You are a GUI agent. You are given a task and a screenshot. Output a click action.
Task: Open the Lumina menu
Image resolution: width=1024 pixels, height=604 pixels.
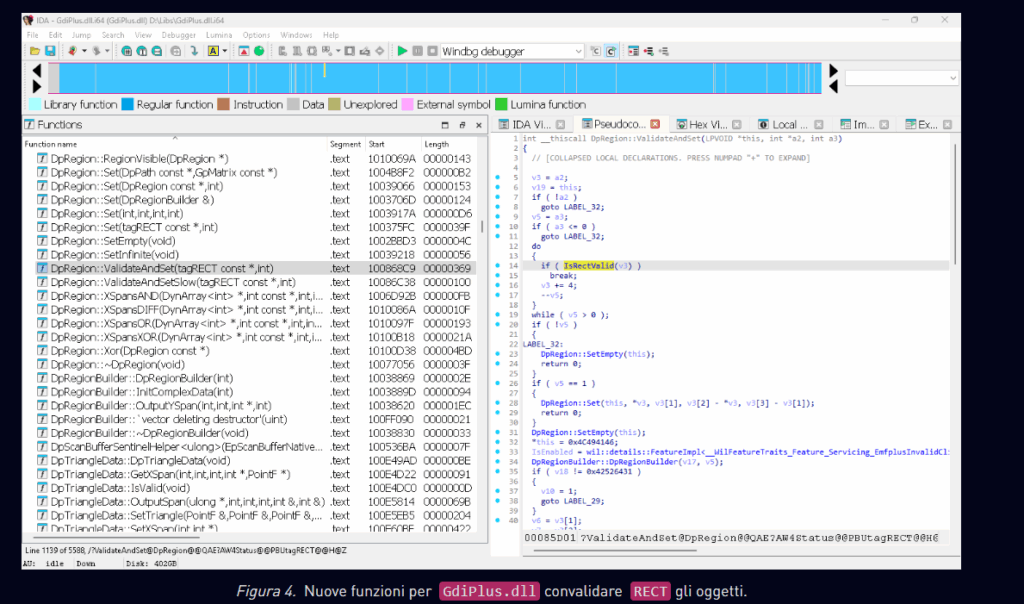coord(219,35)
